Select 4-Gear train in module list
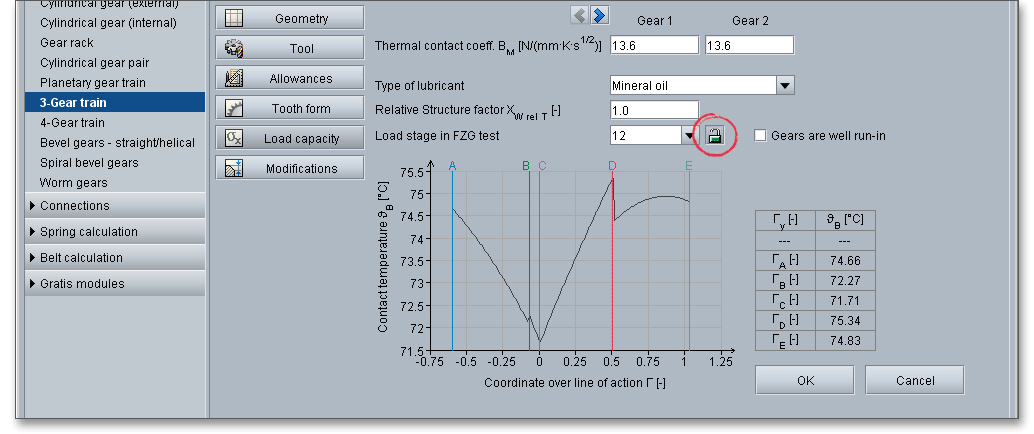 tap(72, 123)
